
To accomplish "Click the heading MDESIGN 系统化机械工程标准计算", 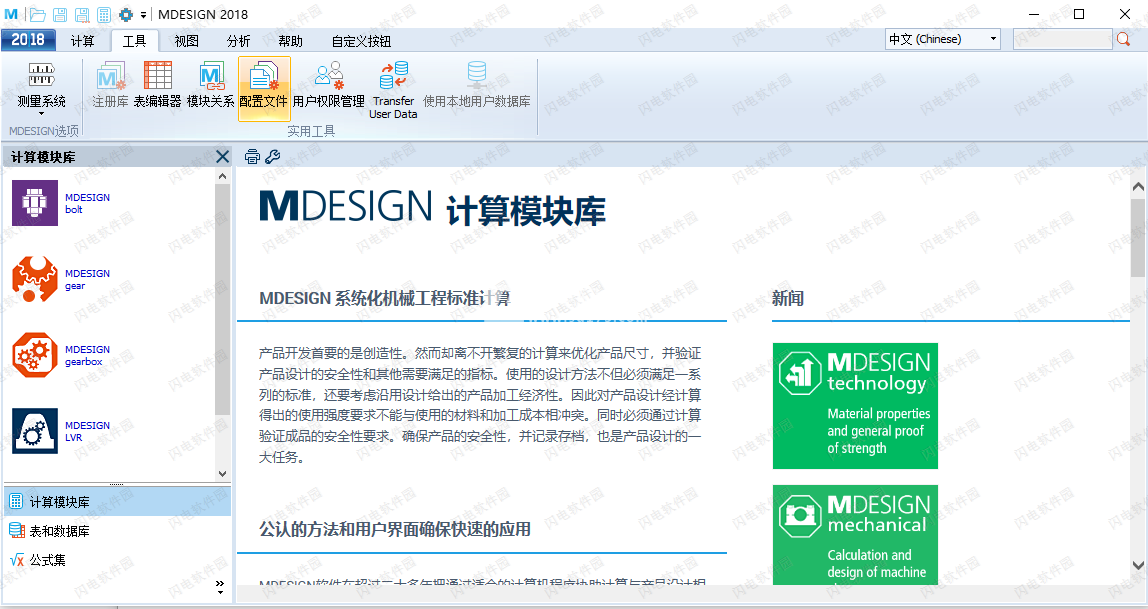I will pyautogui.click(x=384, y=299).
